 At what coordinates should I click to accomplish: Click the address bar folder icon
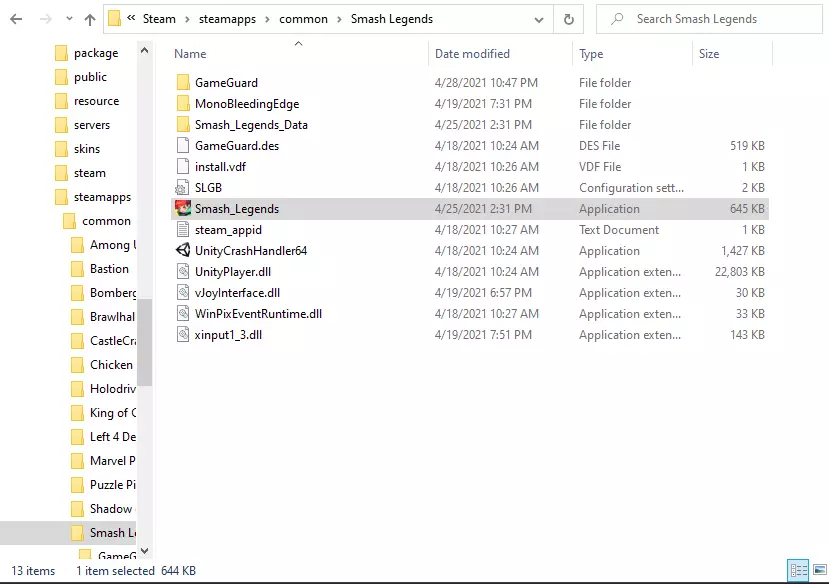click(114, 19)
